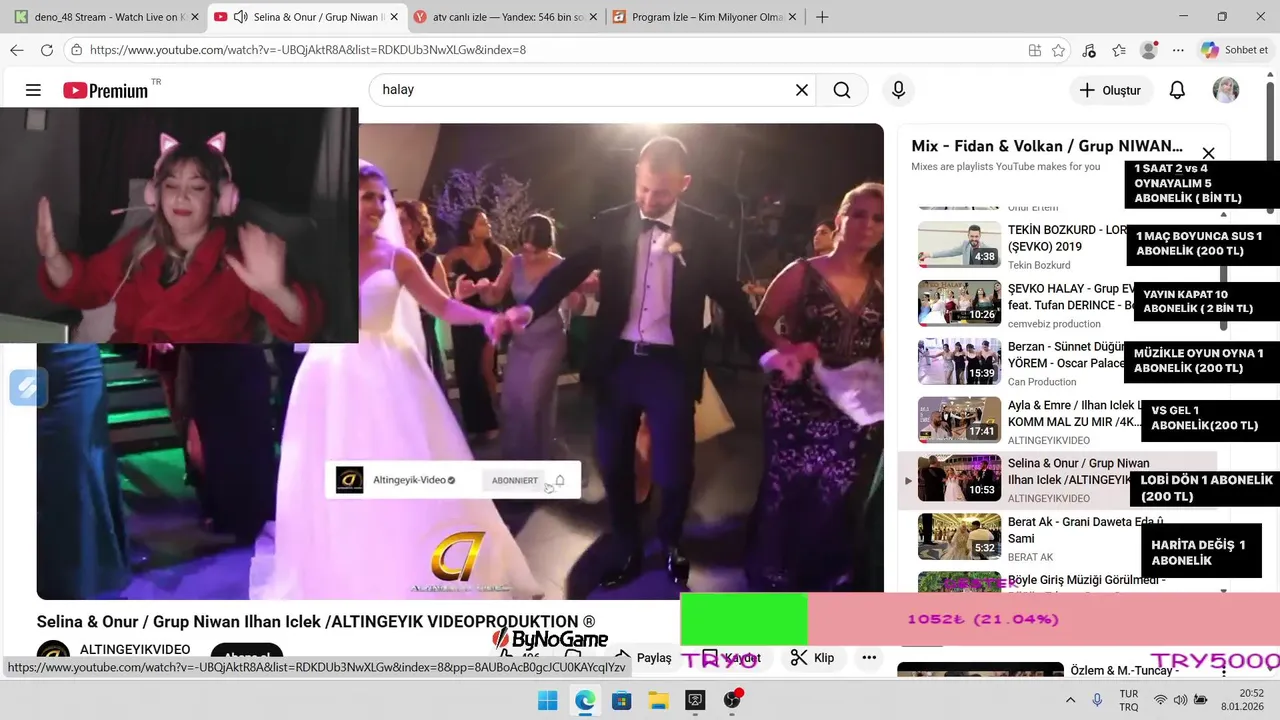1280x720 pixels.
Task: Go to YouTube Premium home logo
Action: (106, 90)
